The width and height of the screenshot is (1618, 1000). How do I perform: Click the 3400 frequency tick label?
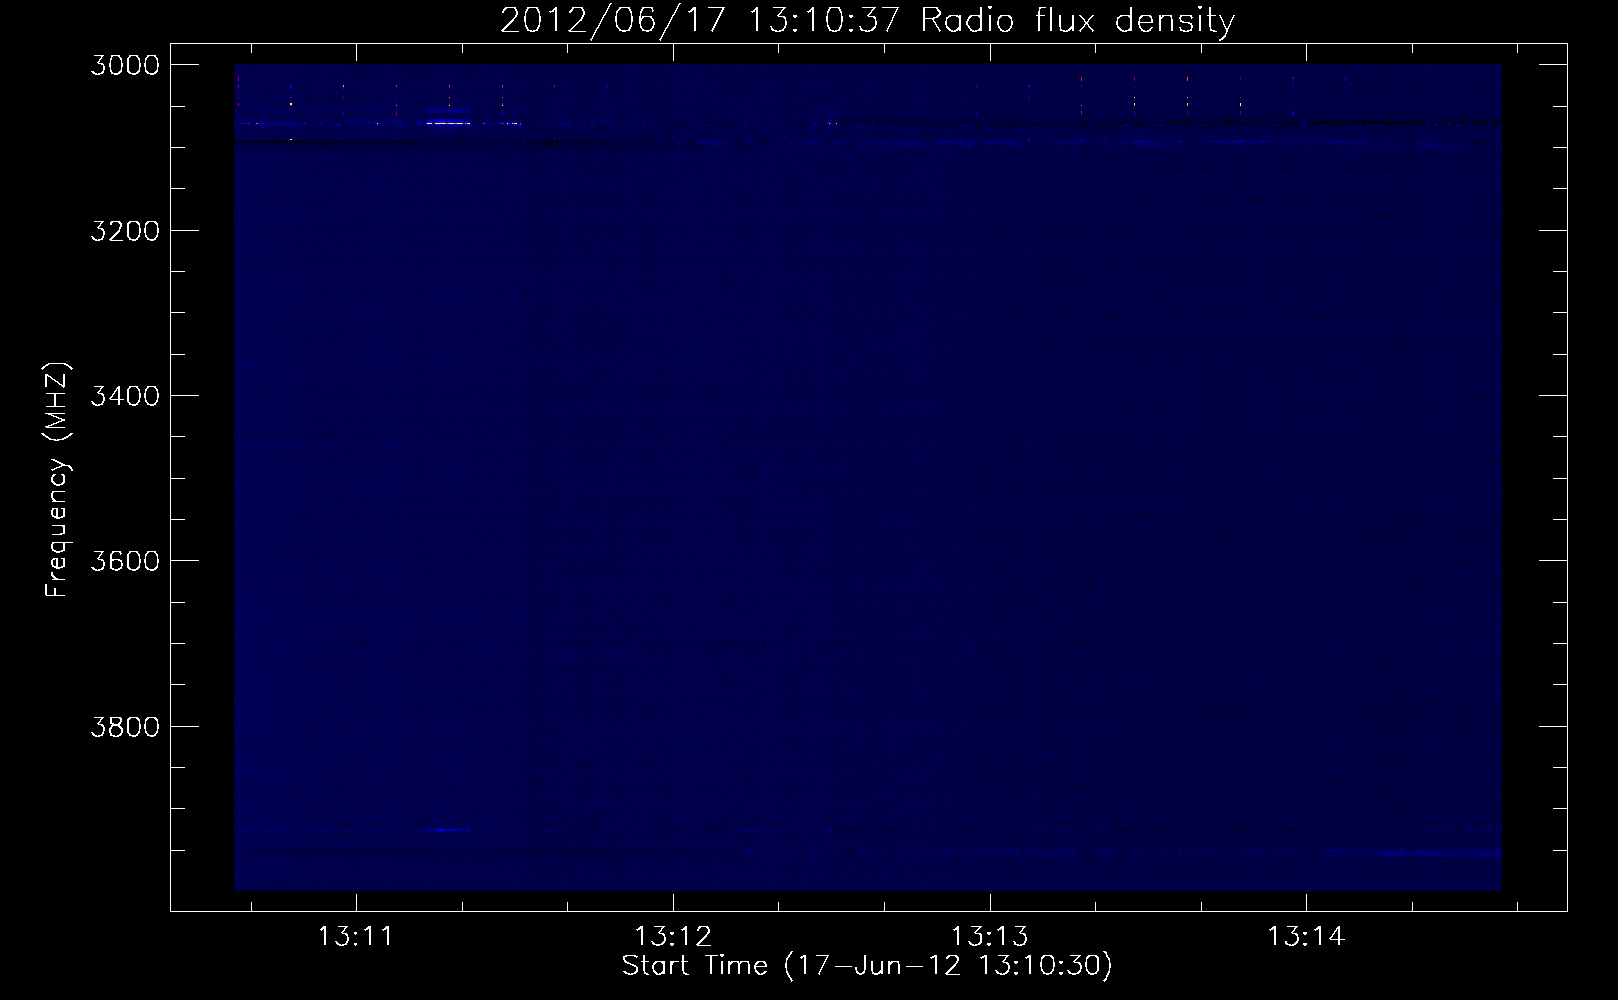(126, 395)
